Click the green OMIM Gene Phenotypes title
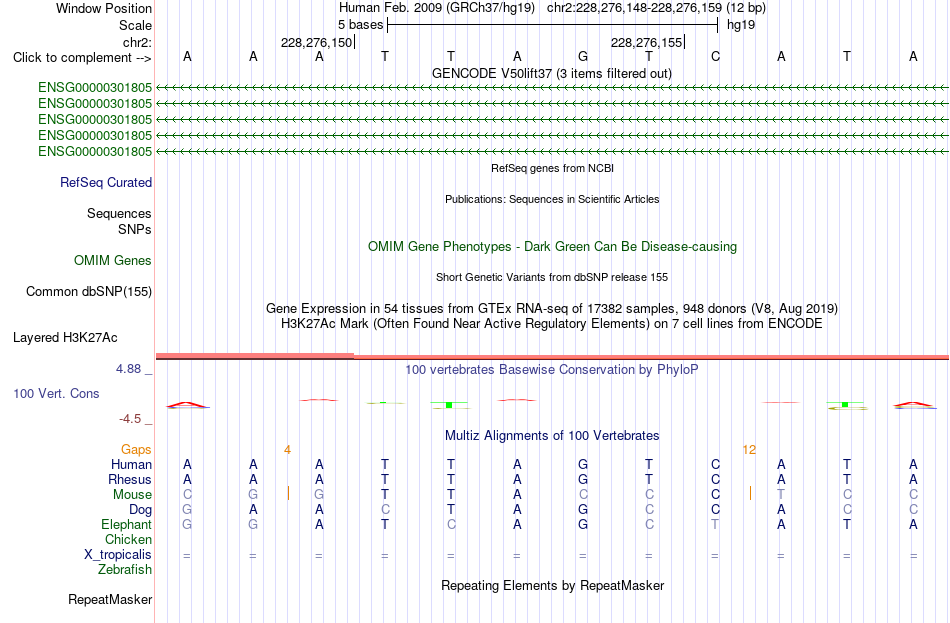This screenshot has height=623, width=950. click(x=552, y=247)
